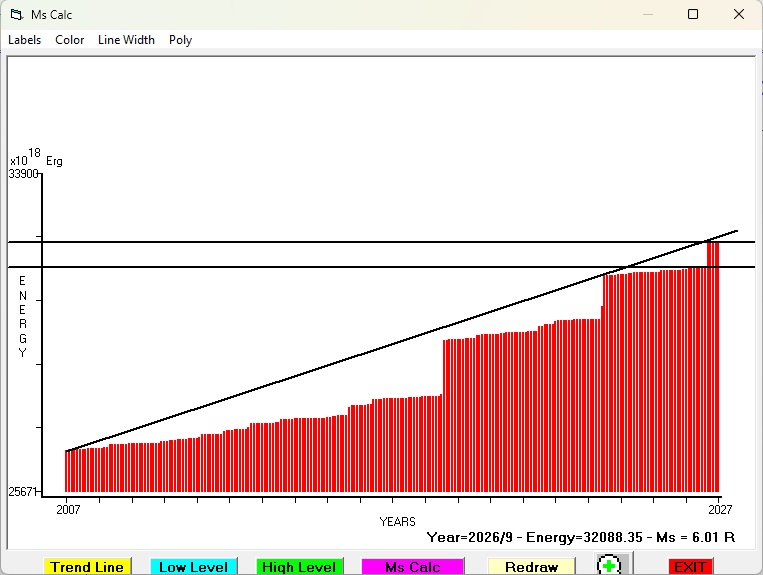Click the Year/Energy/Ms readout text
763x575 pixels.
coord(581,537)
